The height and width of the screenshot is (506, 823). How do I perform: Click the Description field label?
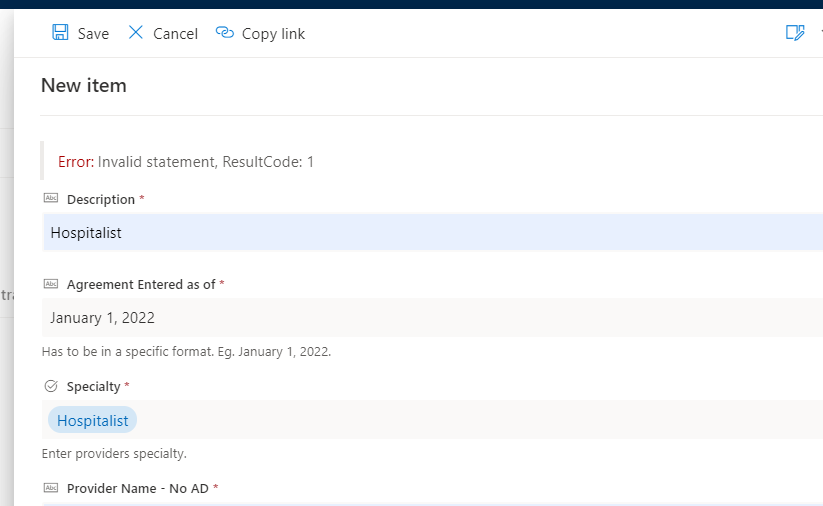click(x=100, y=200)
